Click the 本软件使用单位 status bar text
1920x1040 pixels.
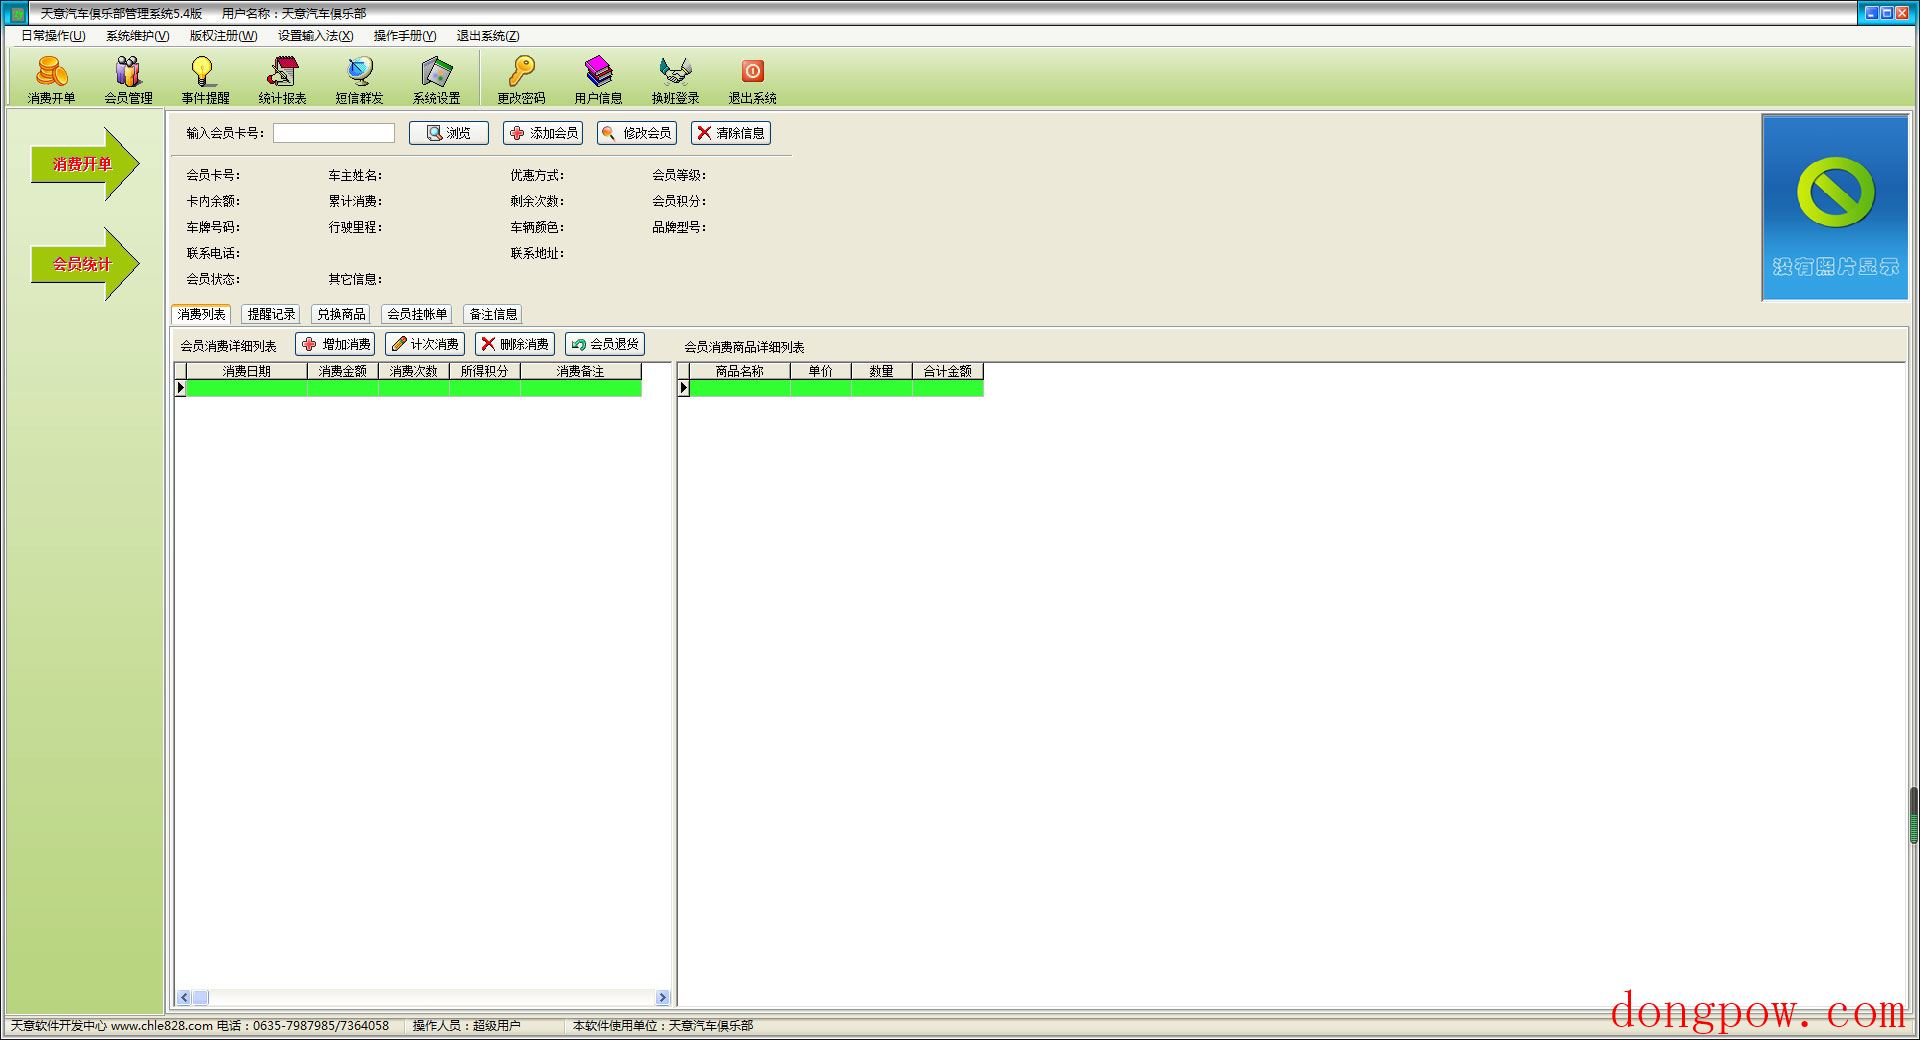coord(663,1026)
